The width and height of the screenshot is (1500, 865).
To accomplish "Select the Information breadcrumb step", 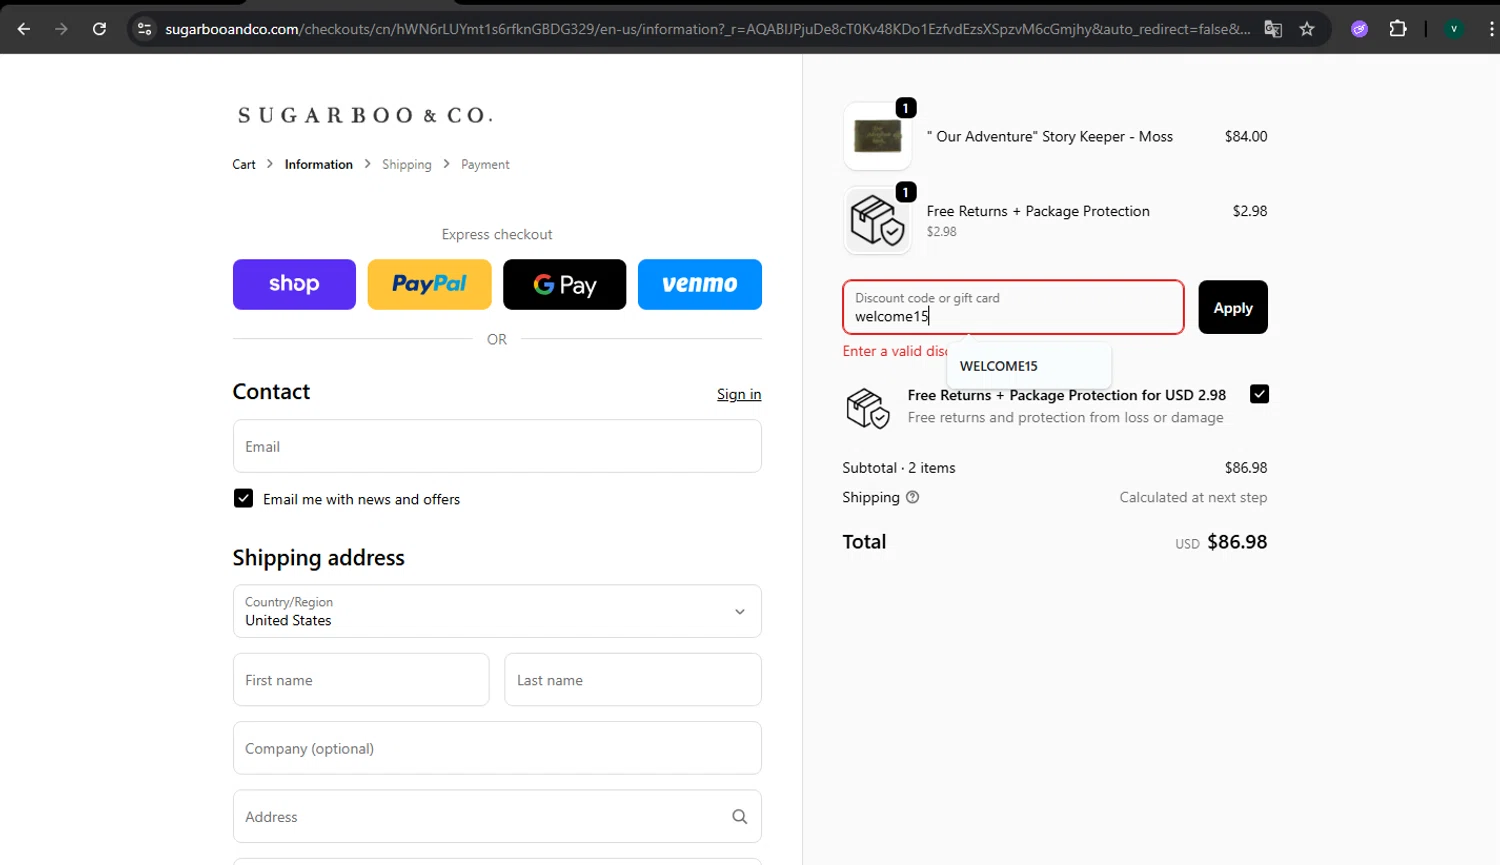I will pyautogui.click(x=318, y=164).
